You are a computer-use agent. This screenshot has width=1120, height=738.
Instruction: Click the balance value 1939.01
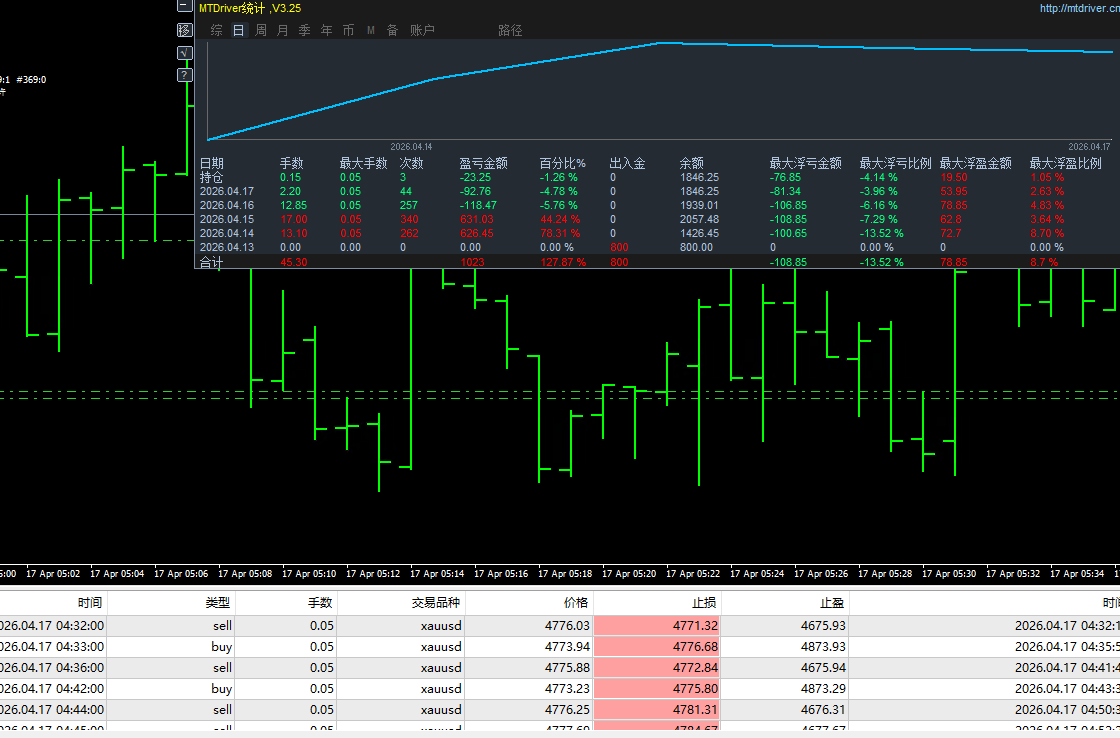click(x=699, y=205)
